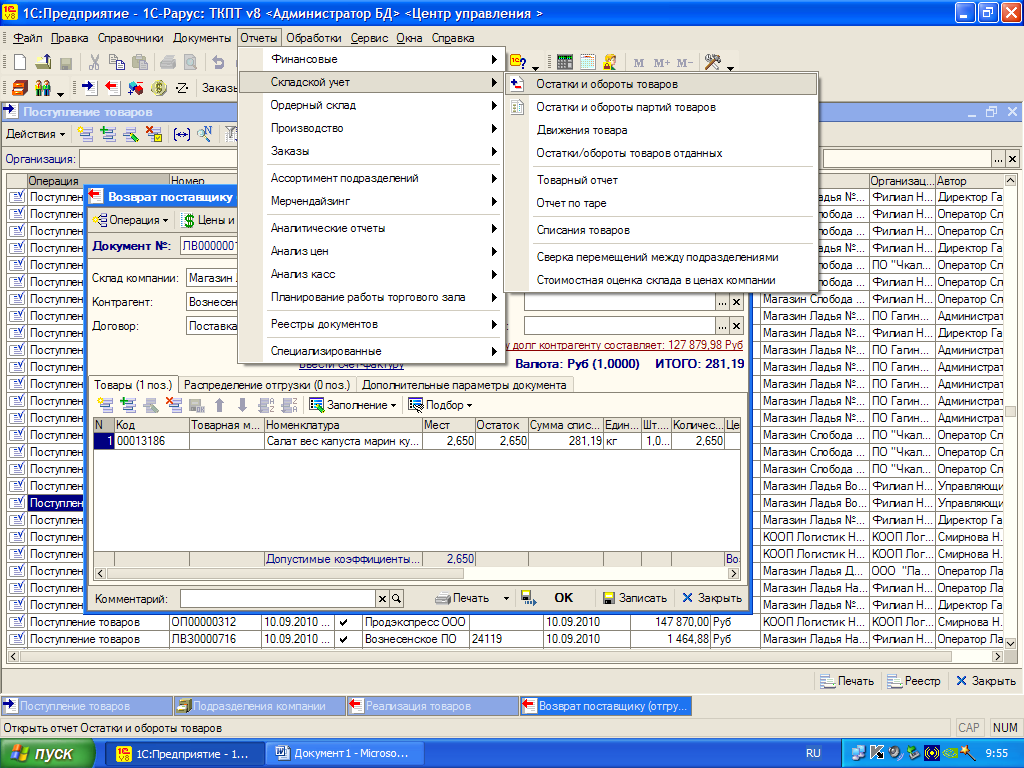The height and width of the screenshot is (768, 1024).
Task: Click into the Комментарий input field
Action: (278, 598)
